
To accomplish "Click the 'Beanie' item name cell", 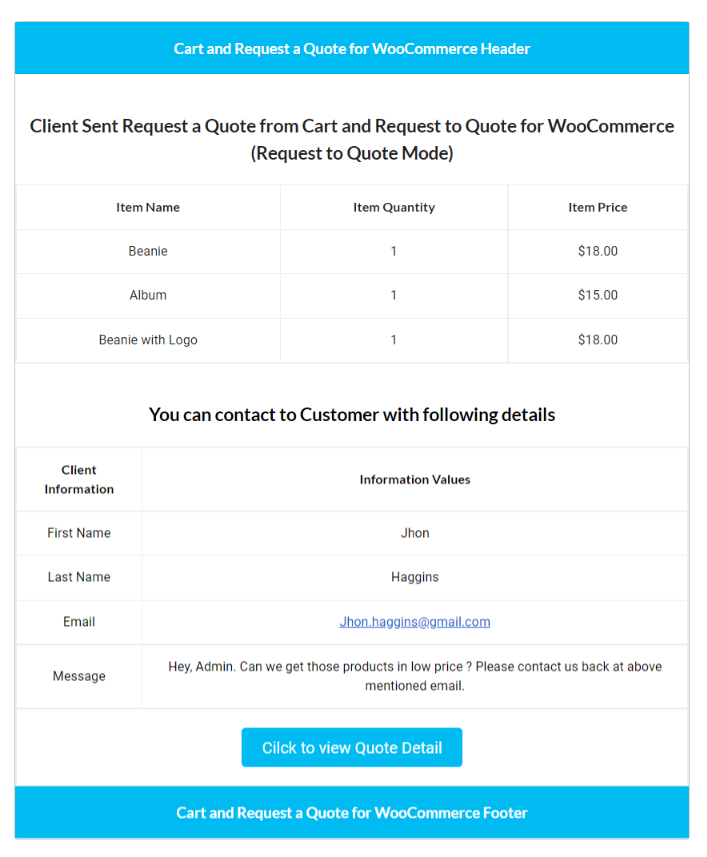I will pos(148,252).
